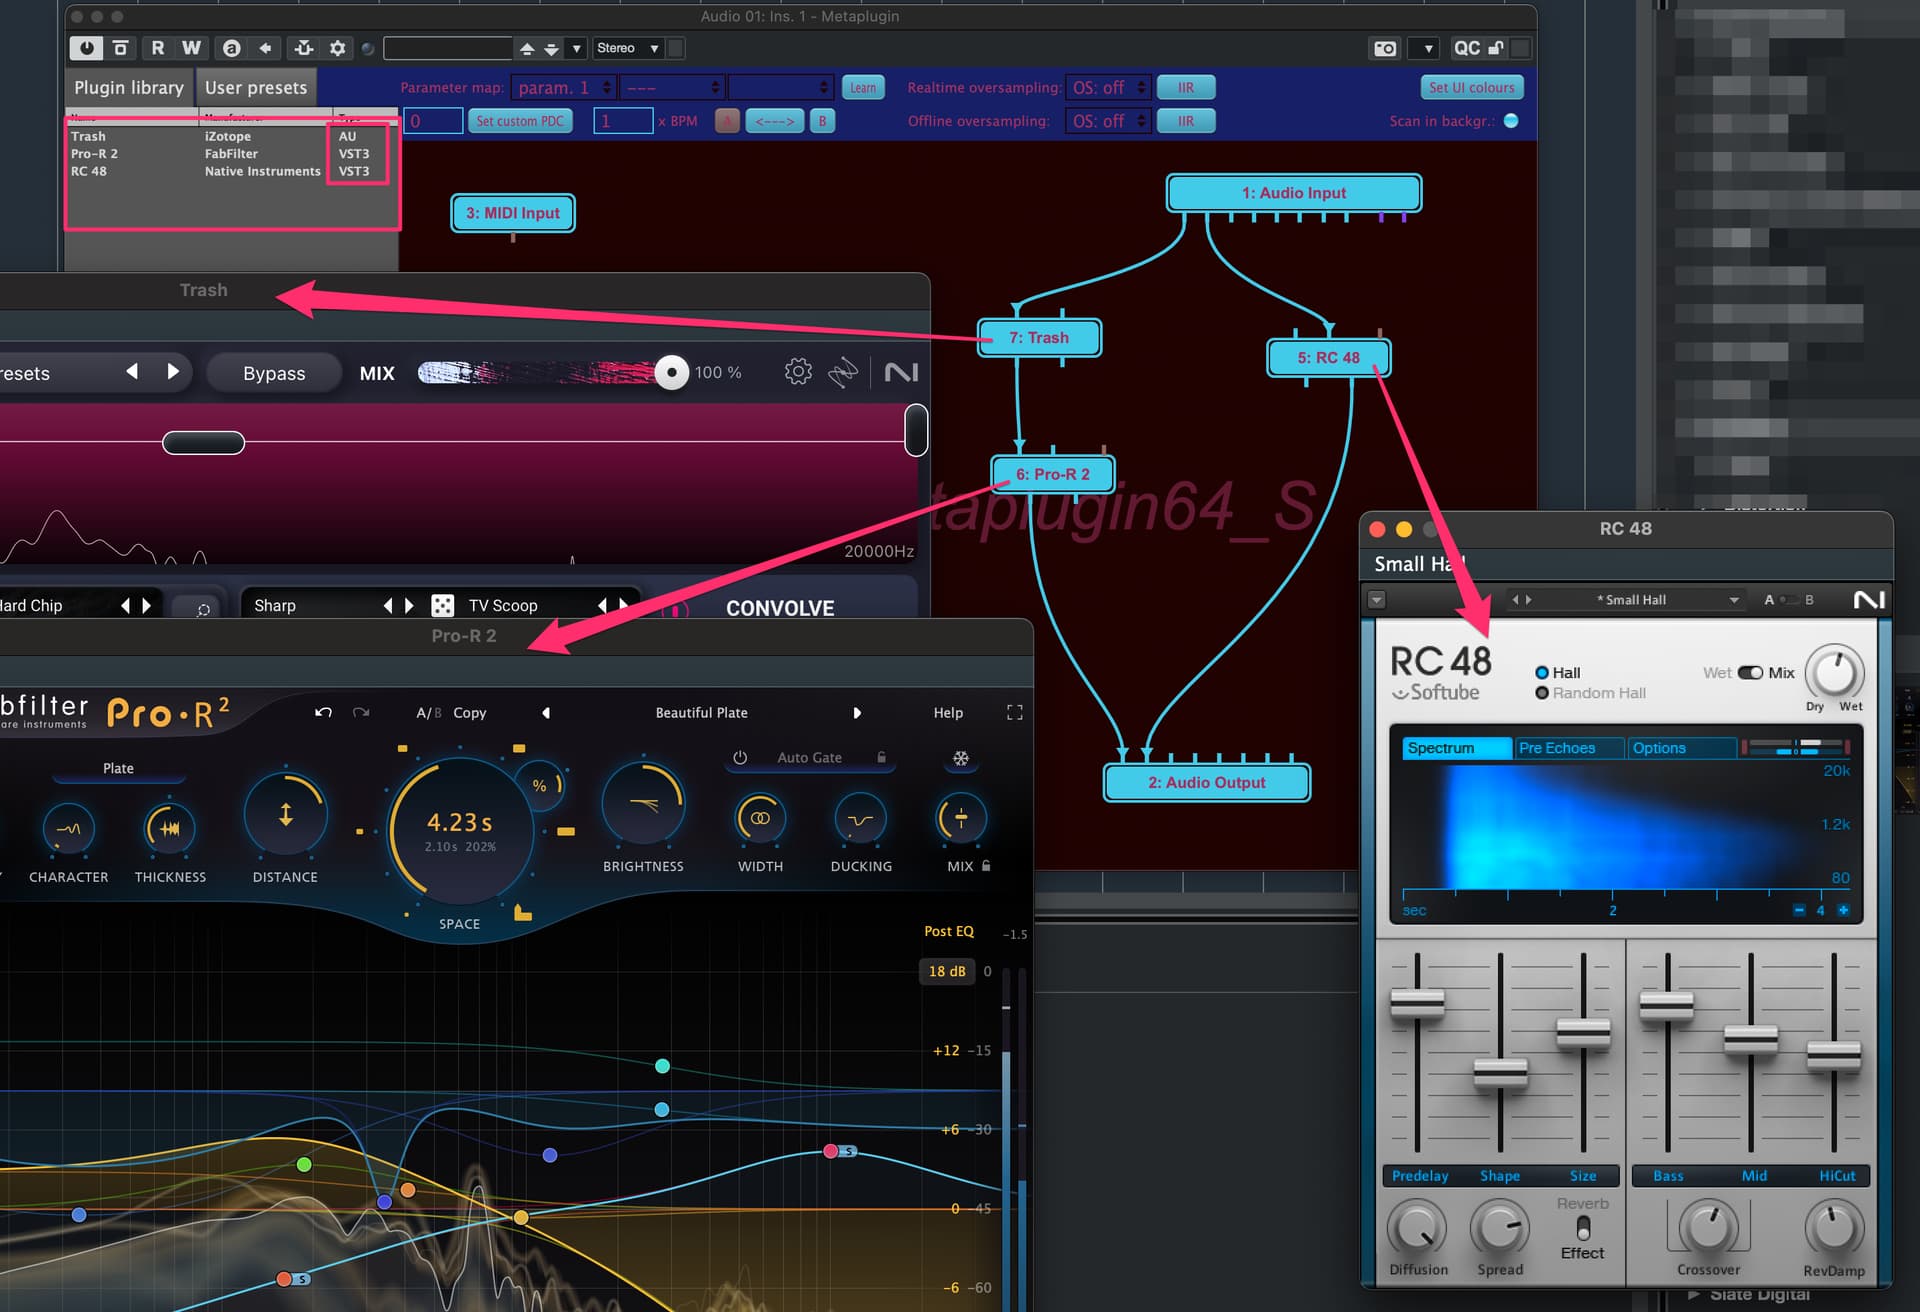Select Trash iZotope row in plugin library
This screenshot has width=1920, height=1312.
pos(232,136)
